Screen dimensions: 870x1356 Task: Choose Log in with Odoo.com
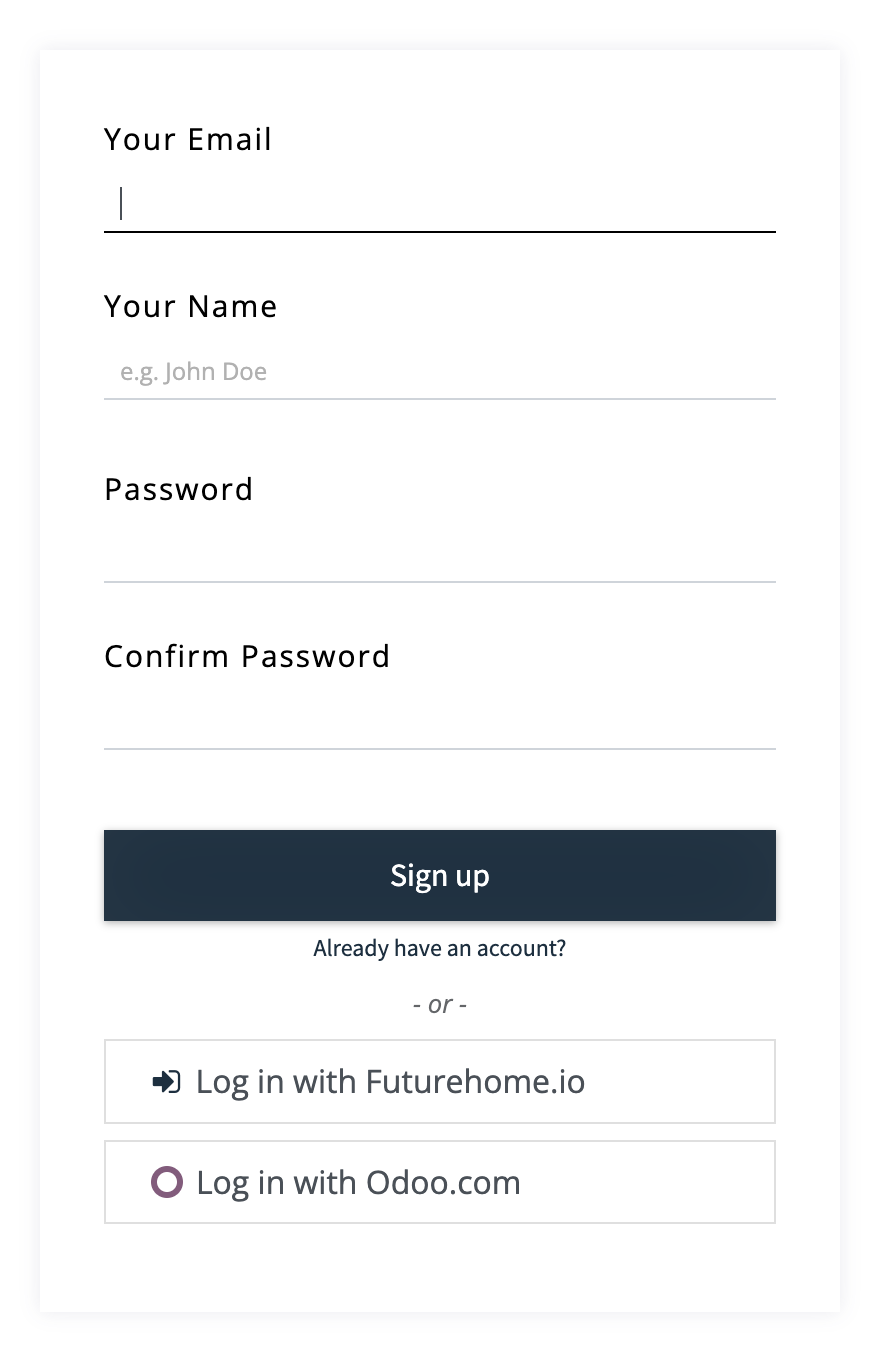440,1182
